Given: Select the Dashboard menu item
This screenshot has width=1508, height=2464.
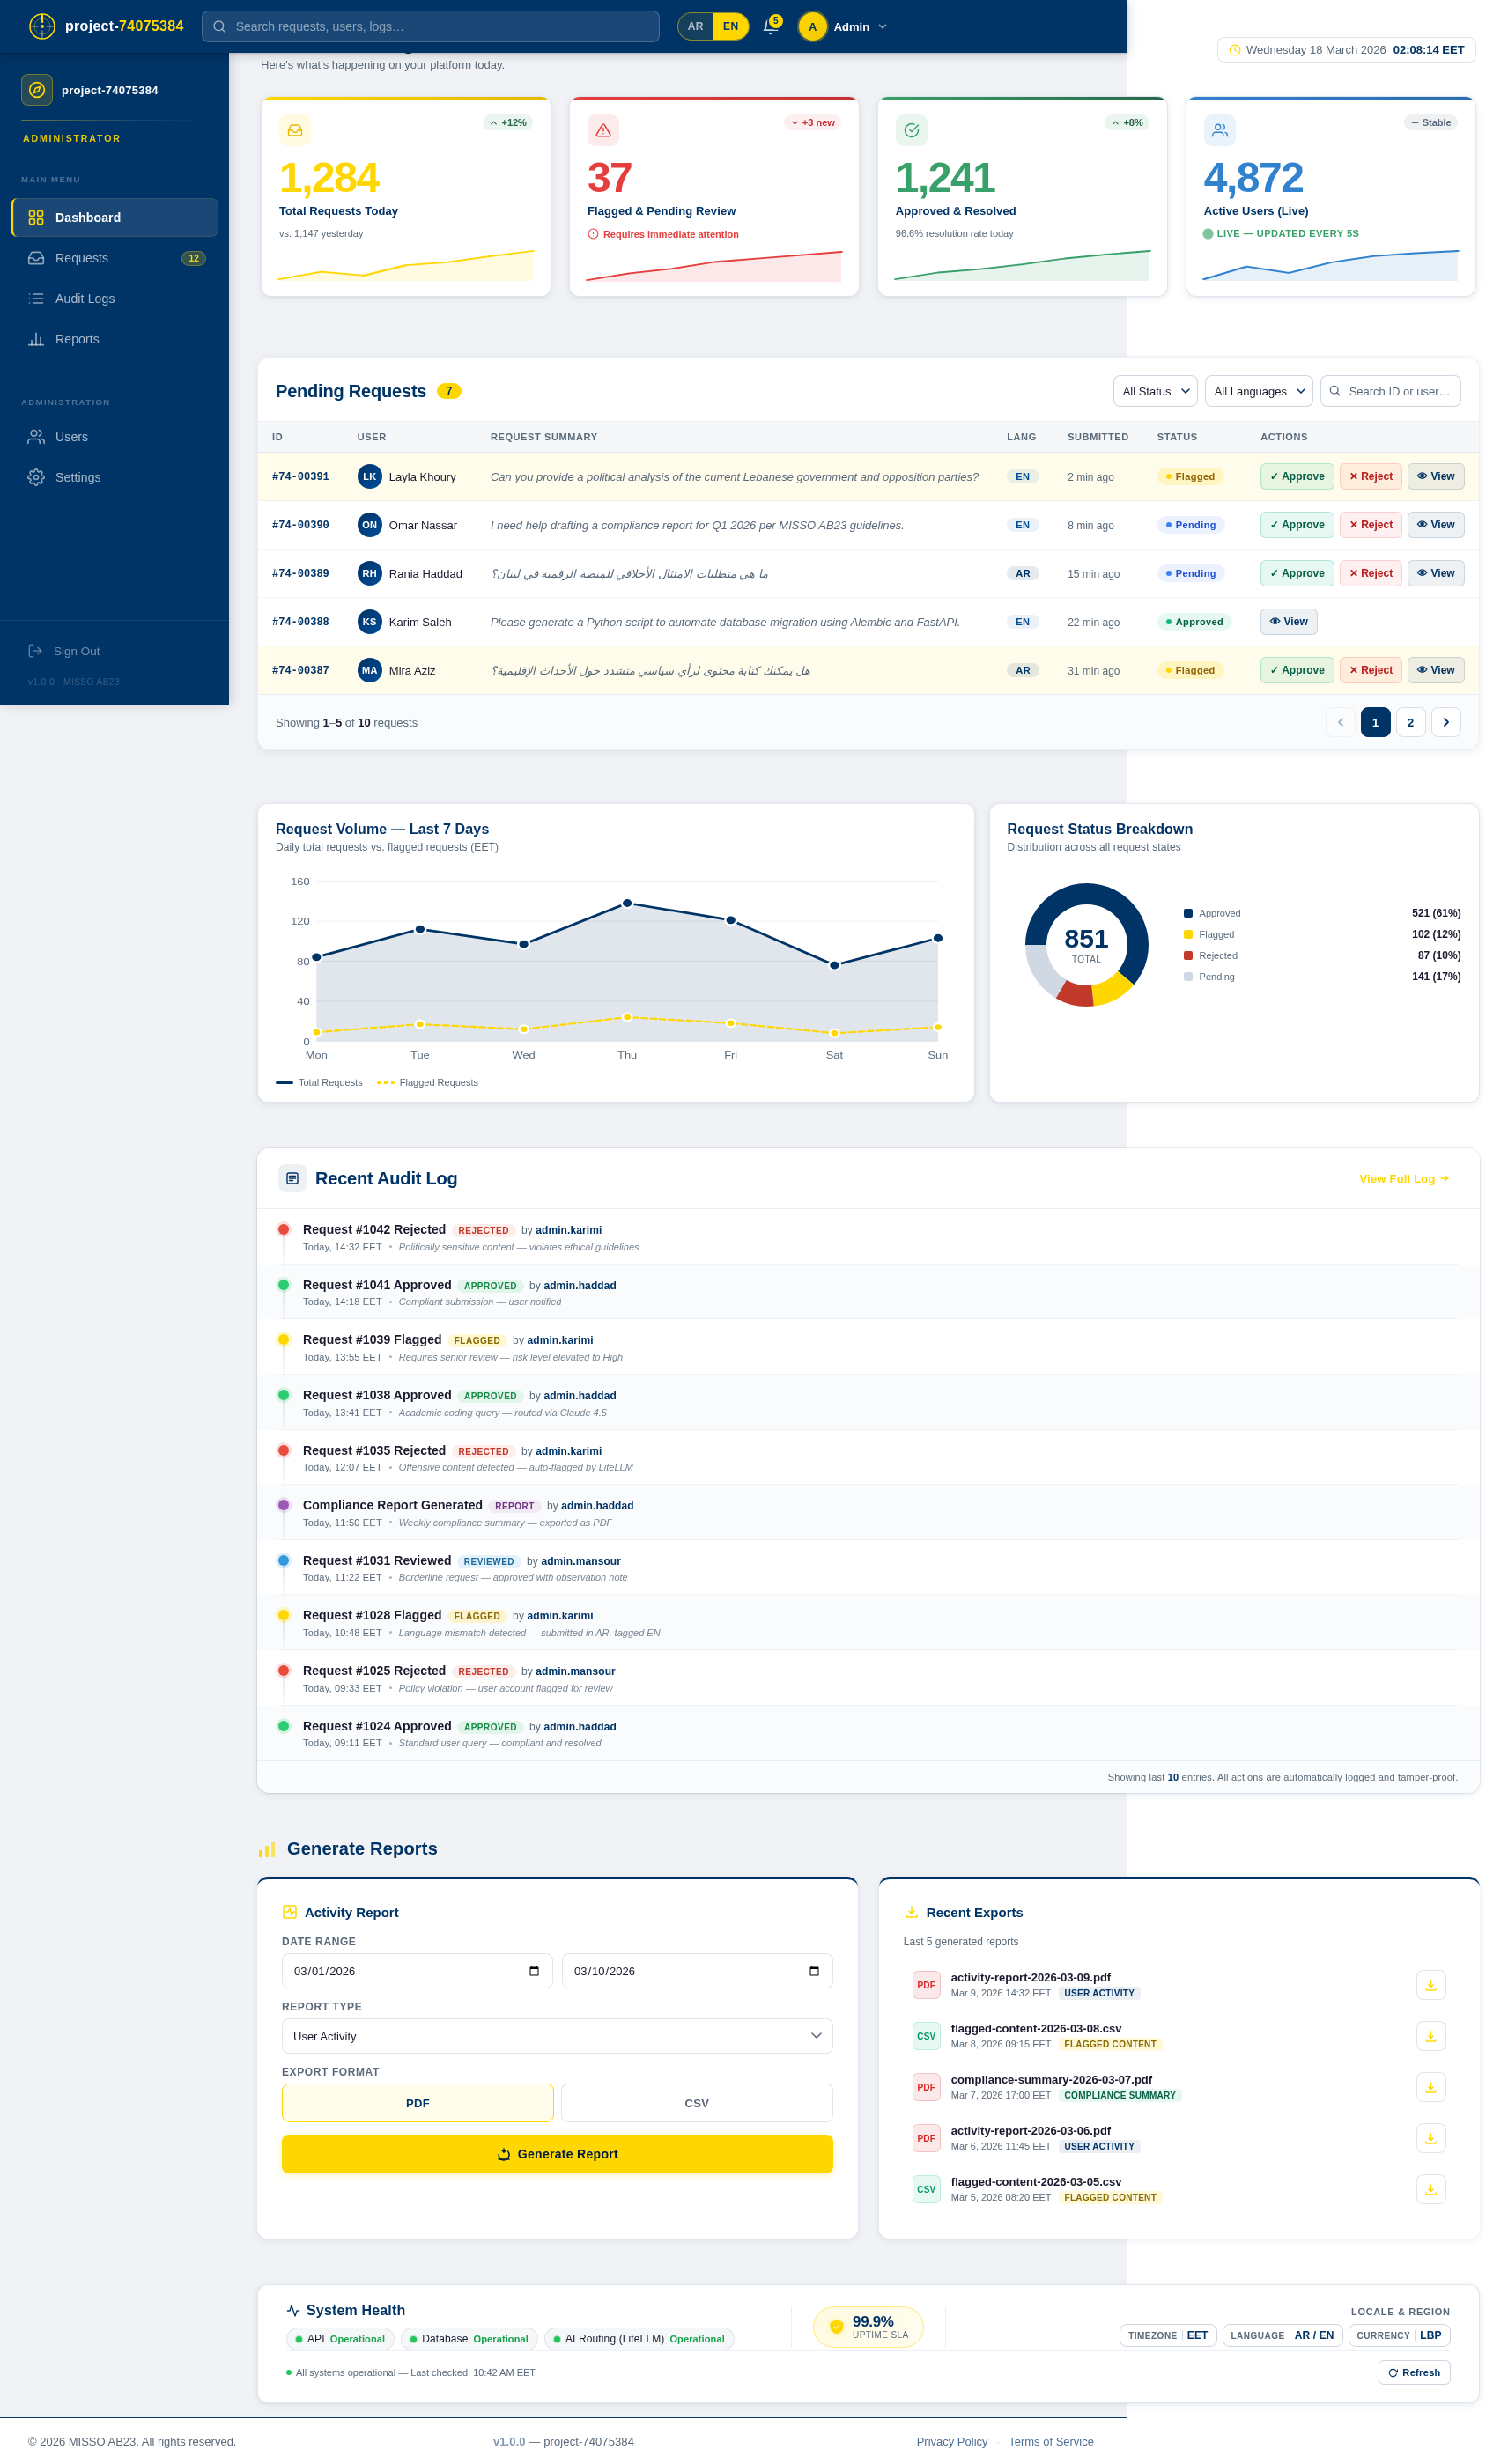Looking at the screenshot, I should pos(88,217).
